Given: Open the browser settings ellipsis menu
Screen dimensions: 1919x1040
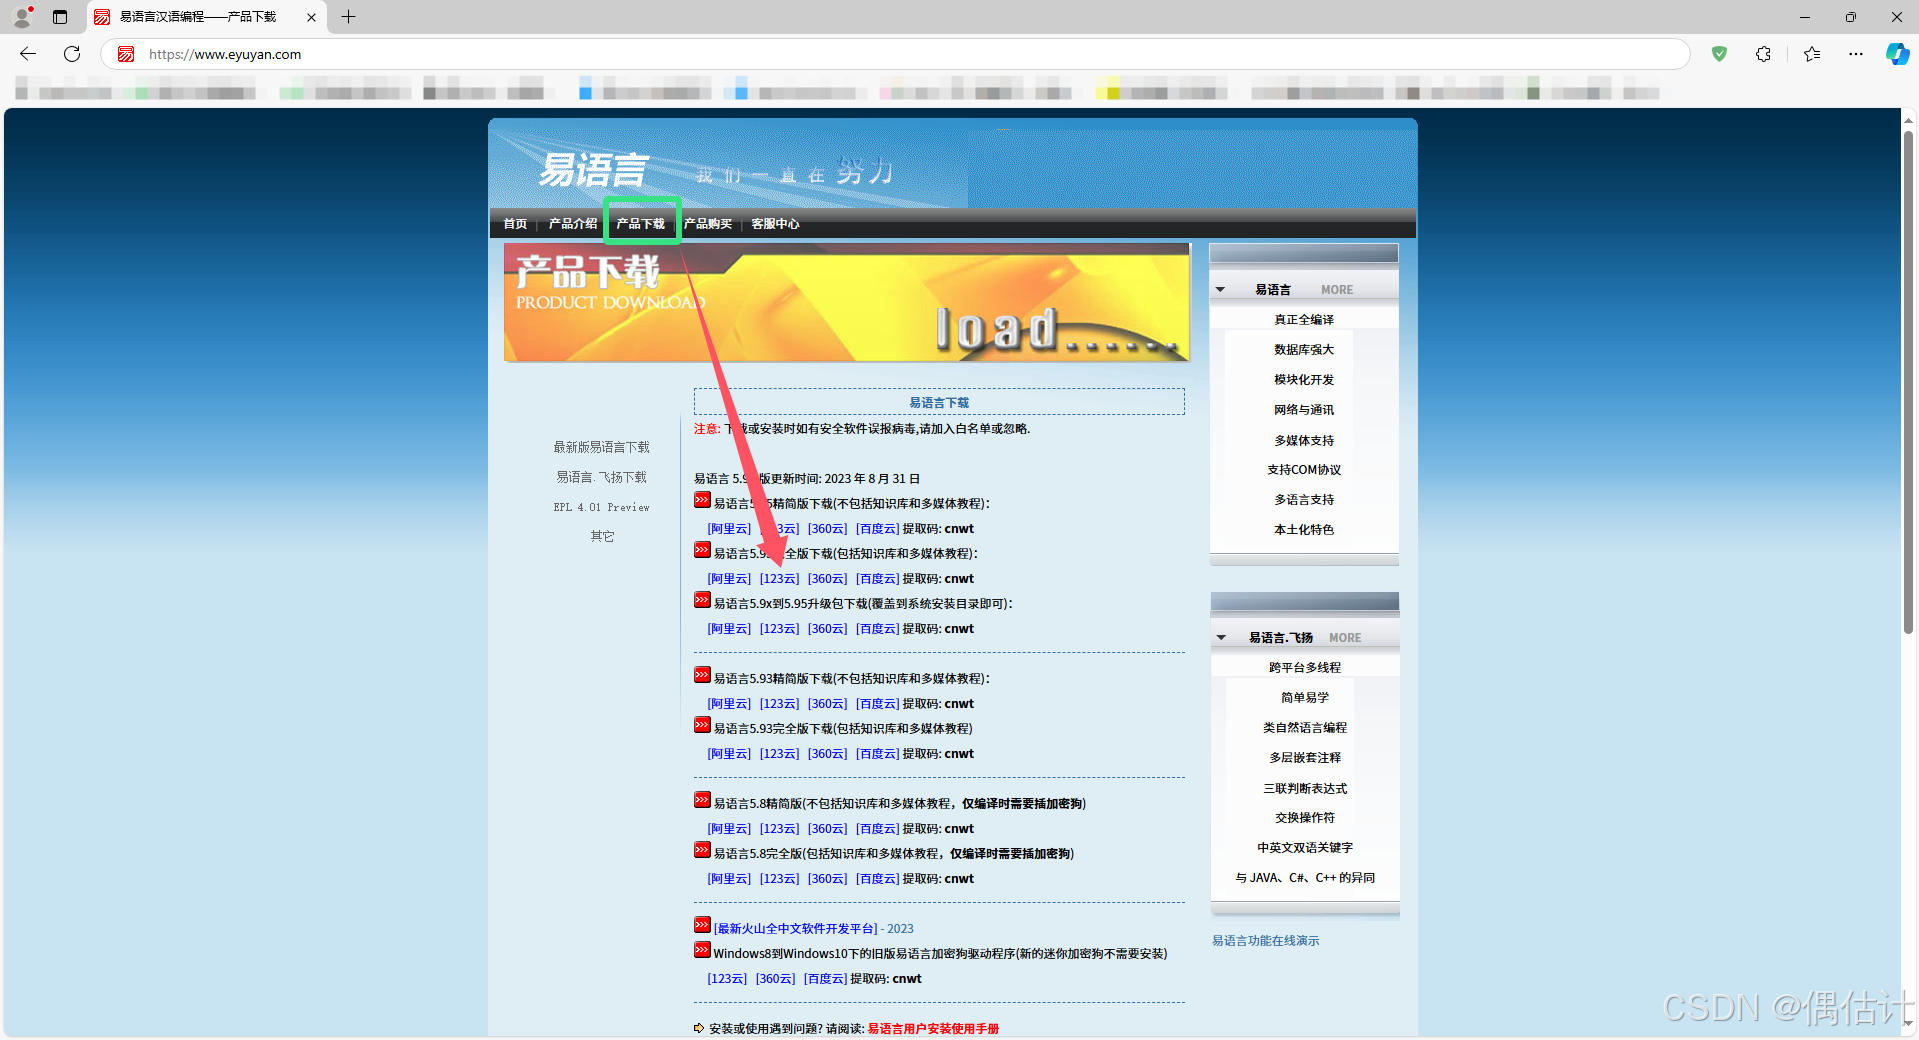Looking at the screenshot, I should click(1856, 54).
